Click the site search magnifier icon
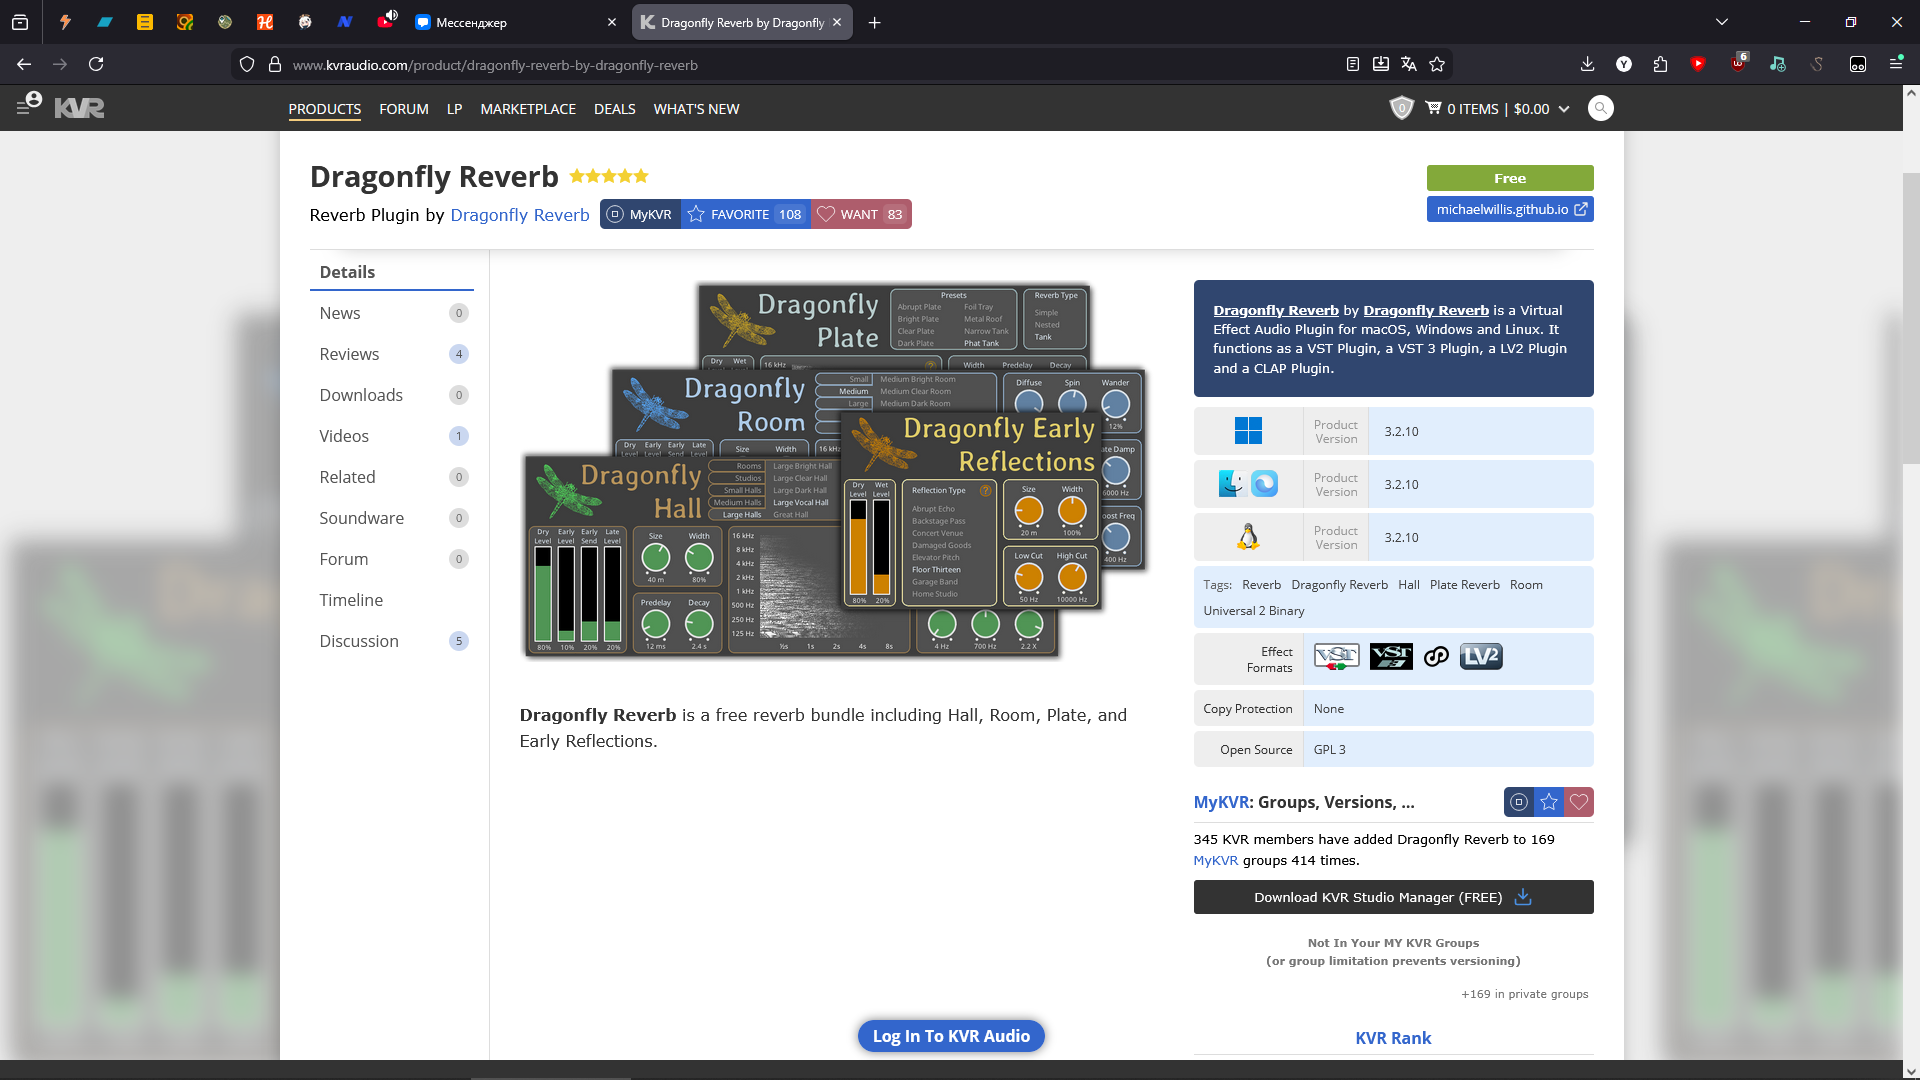 coord(1600,108)
